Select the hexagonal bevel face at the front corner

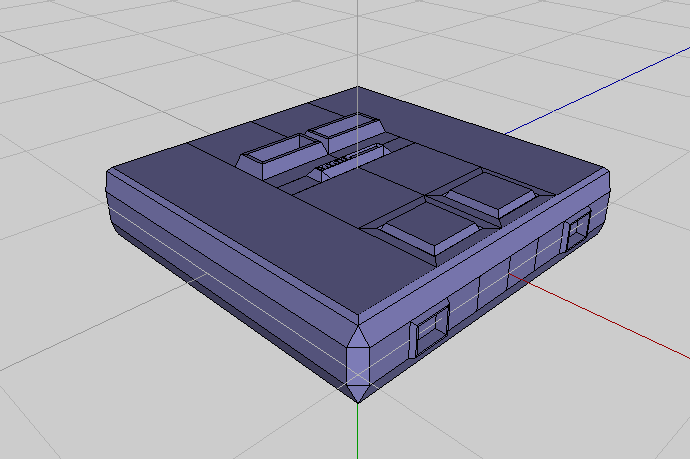[359, 365]
